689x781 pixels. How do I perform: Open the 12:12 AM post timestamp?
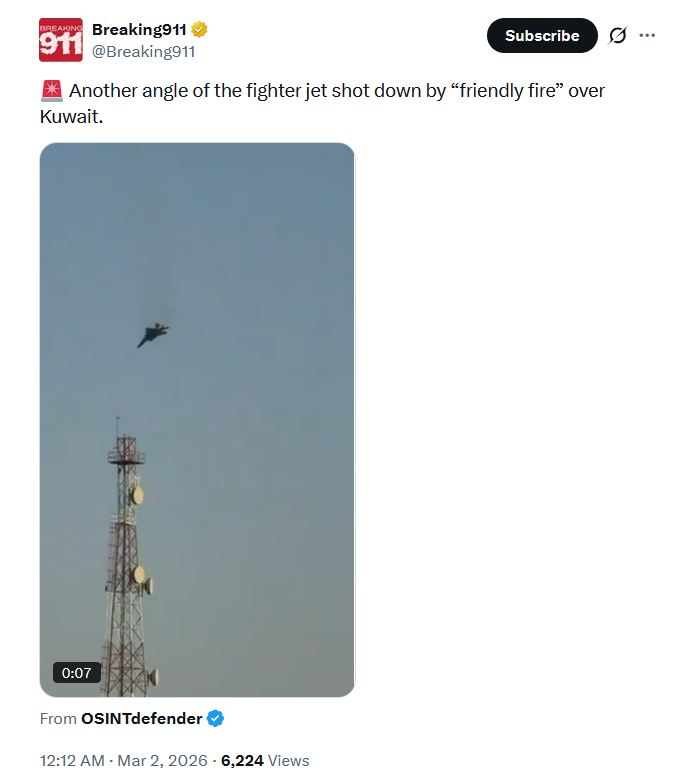point(72,760)
